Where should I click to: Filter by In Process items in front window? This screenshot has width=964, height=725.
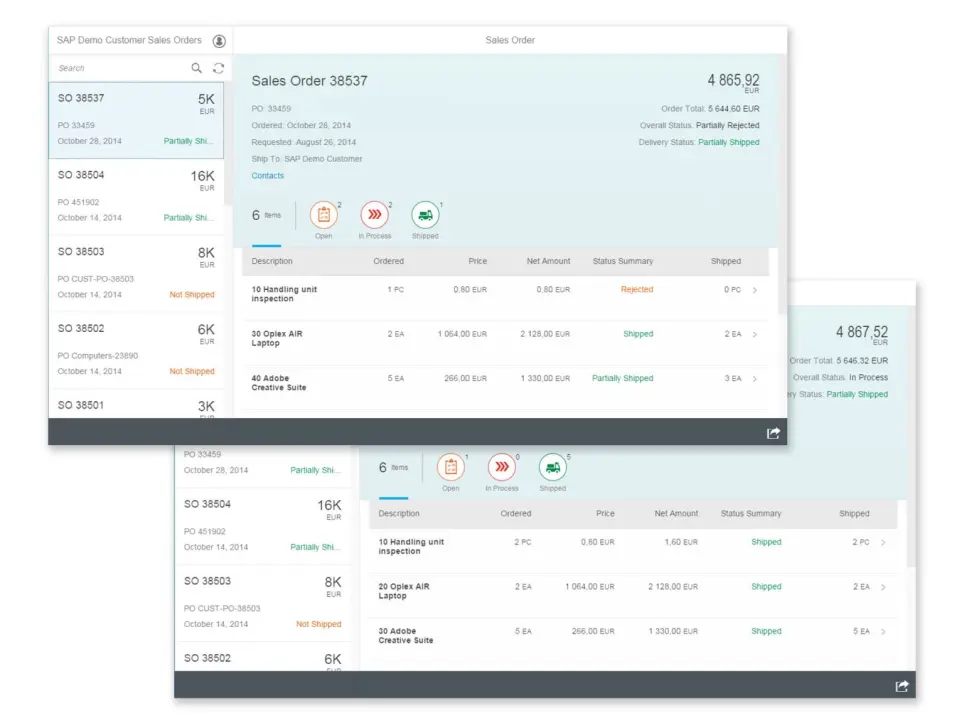pos(374,215)
